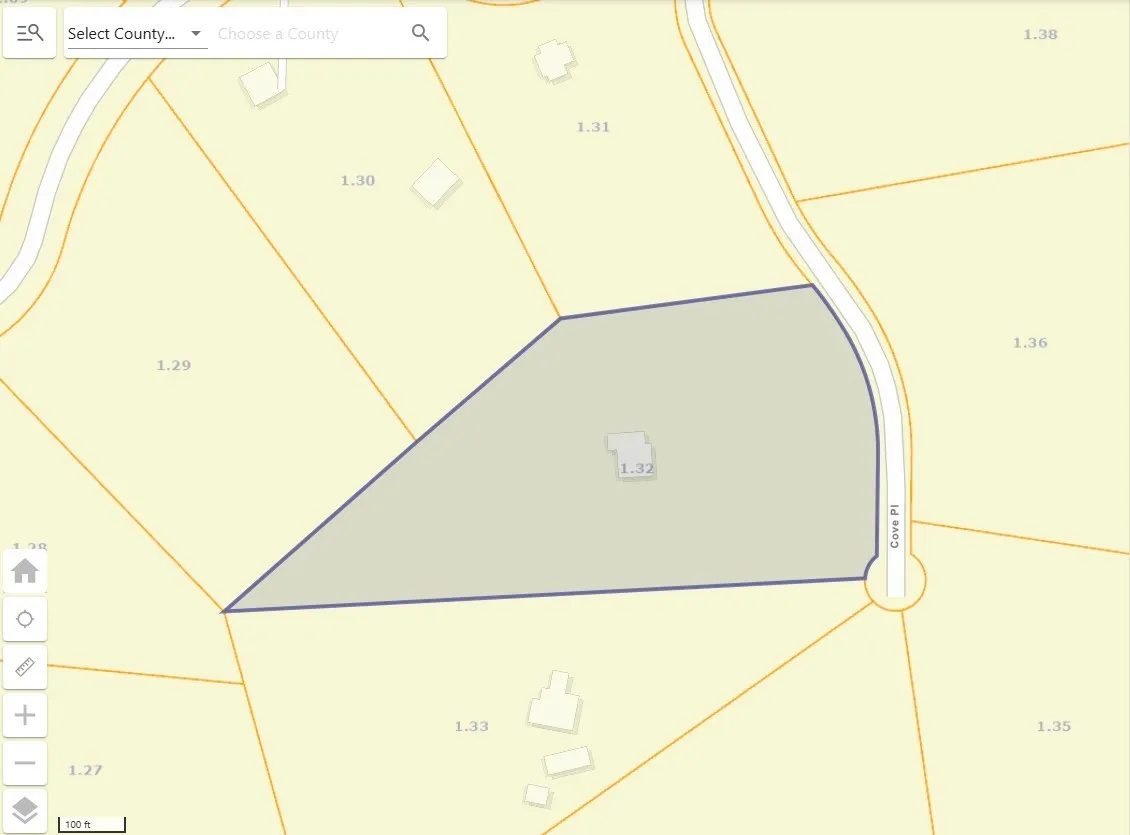1130x835 pixels.
Task: Expand the Select County dropdown
Action: (x=137, y=34)
